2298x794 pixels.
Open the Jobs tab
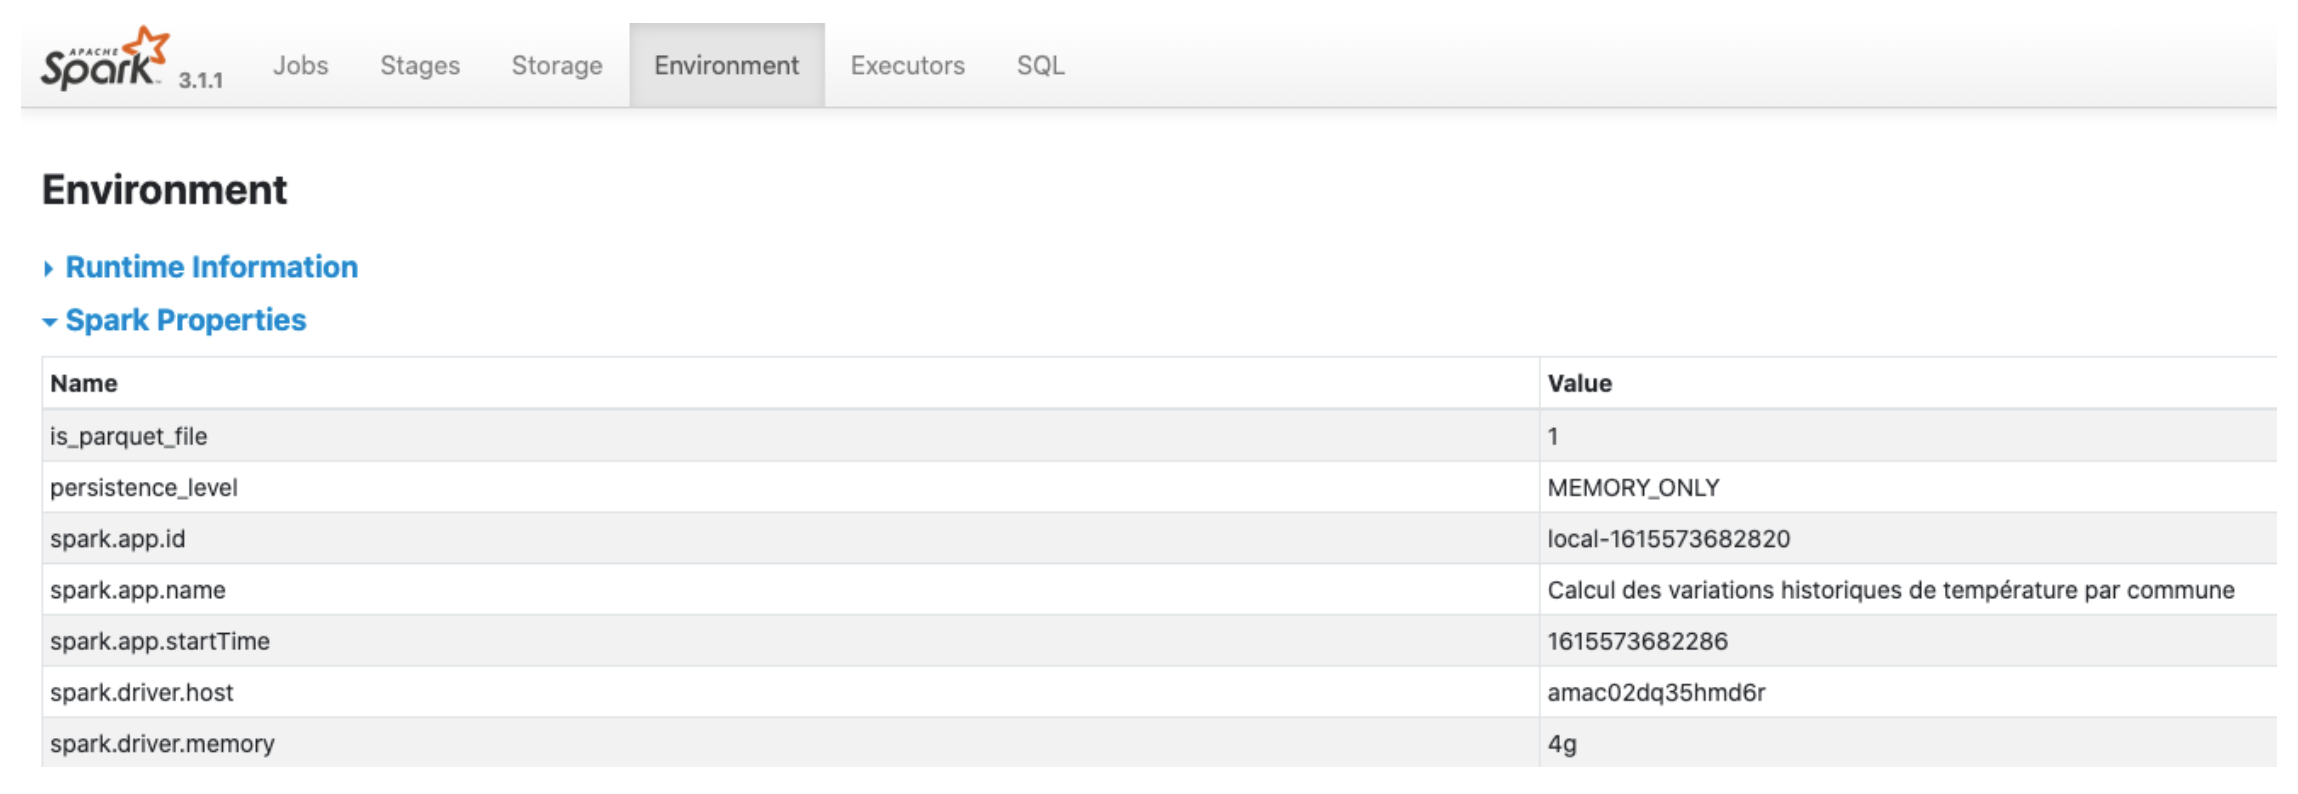(x=300, y=66)
